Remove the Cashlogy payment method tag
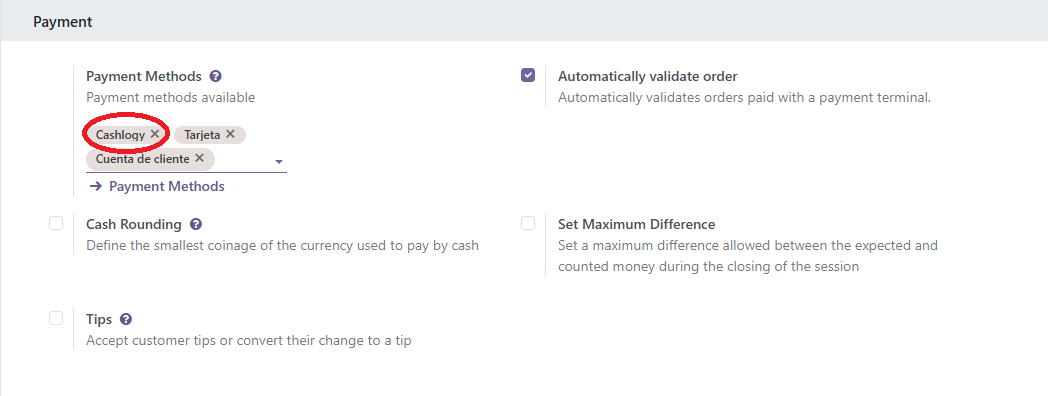Screen dimensions: 1048x396 point(155,134)
